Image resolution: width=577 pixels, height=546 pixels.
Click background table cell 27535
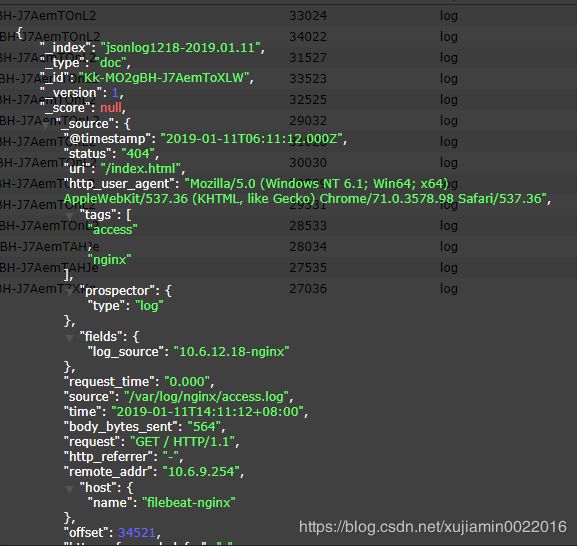tap(308, 267)
